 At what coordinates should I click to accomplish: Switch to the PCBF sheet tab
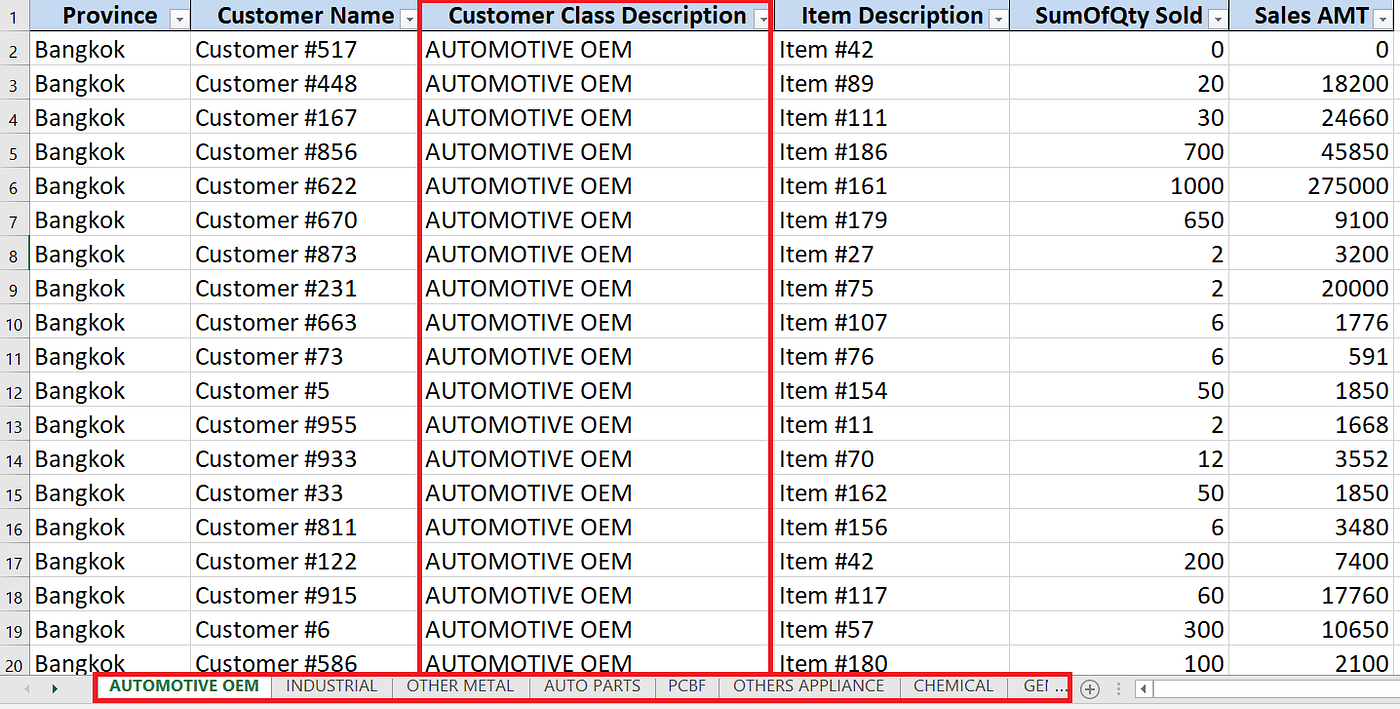click(x=686, y=687)
